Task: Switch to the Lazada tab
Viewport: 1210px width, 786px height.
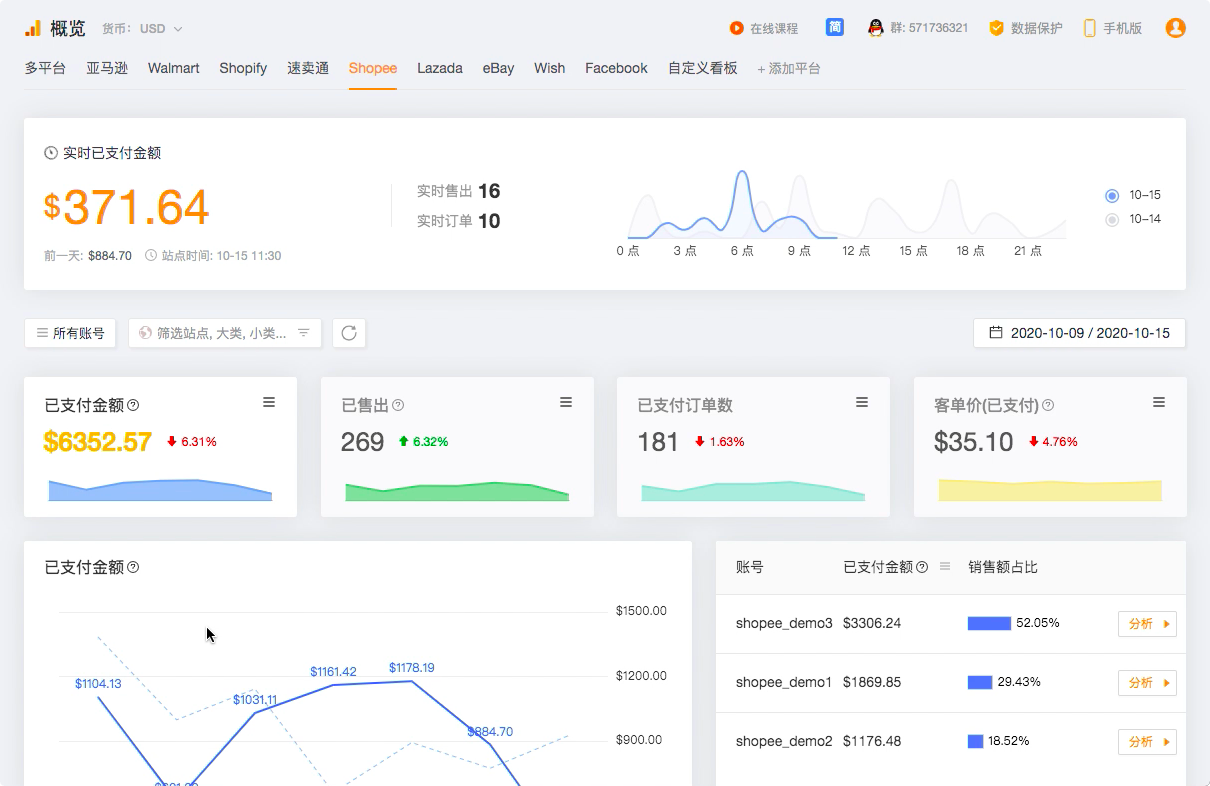Action: point(440,68)
